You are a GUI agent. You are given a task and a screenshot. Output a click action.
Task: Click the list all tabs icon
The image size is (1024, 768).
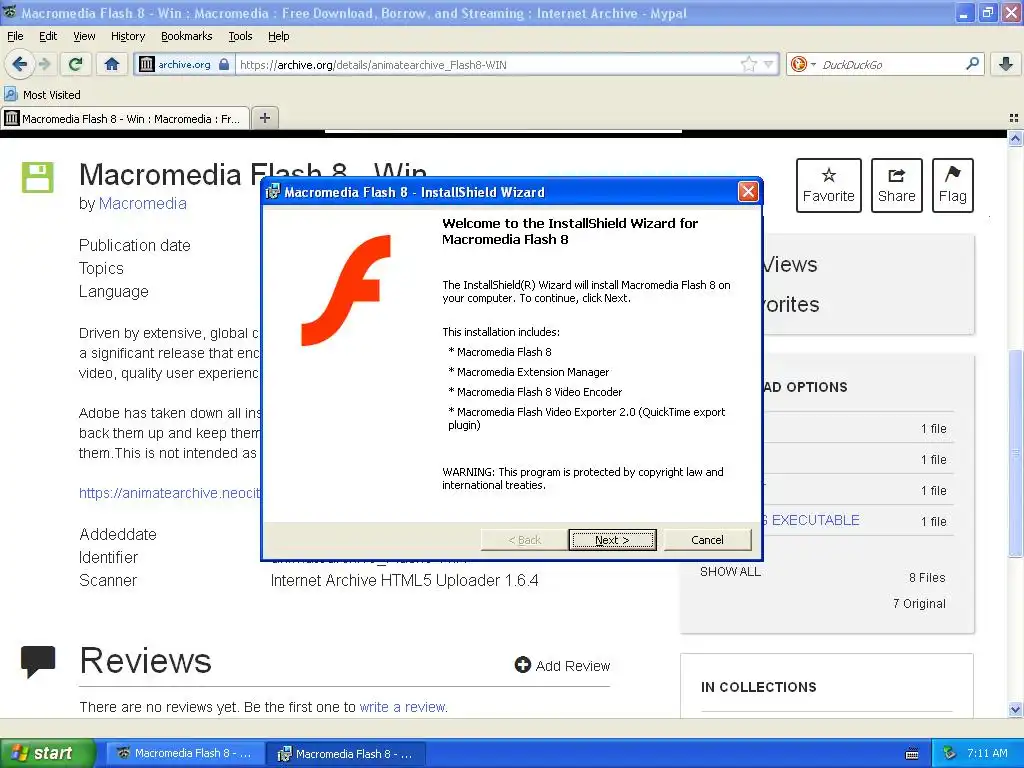point(1014,118)
